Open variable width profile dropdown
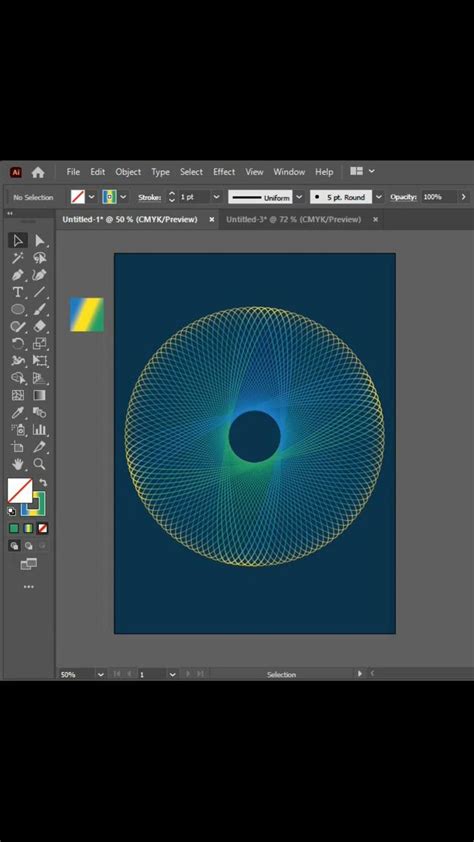Viewport: 474px width, 842px height. click(299, 197)
